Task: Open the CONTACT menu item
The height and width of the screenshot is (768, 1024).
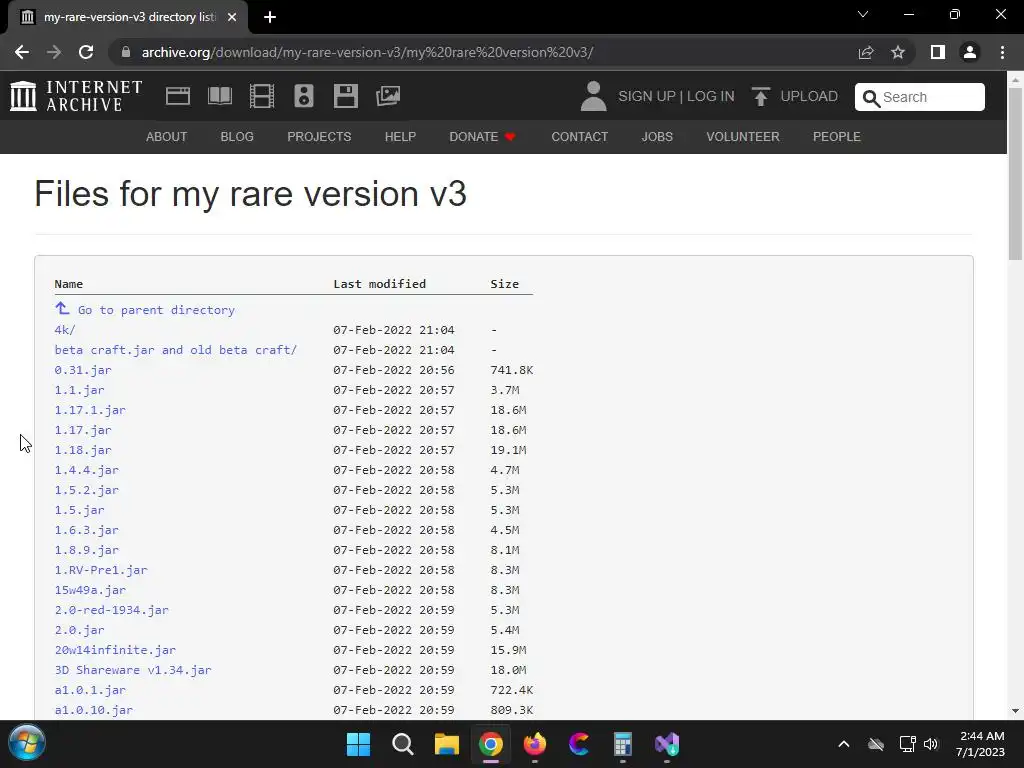Action: point(579,136)
